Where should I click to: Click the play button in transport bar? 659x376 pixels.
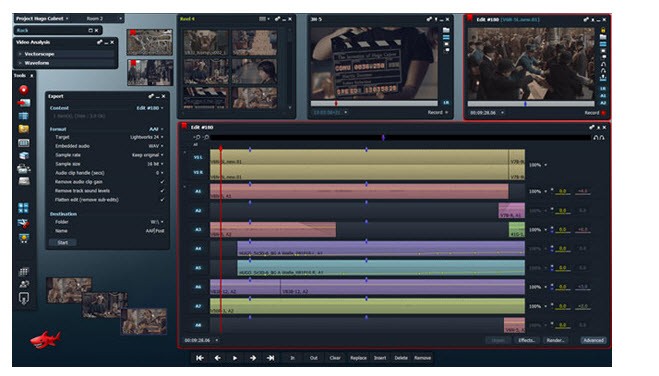pos(235,358)
